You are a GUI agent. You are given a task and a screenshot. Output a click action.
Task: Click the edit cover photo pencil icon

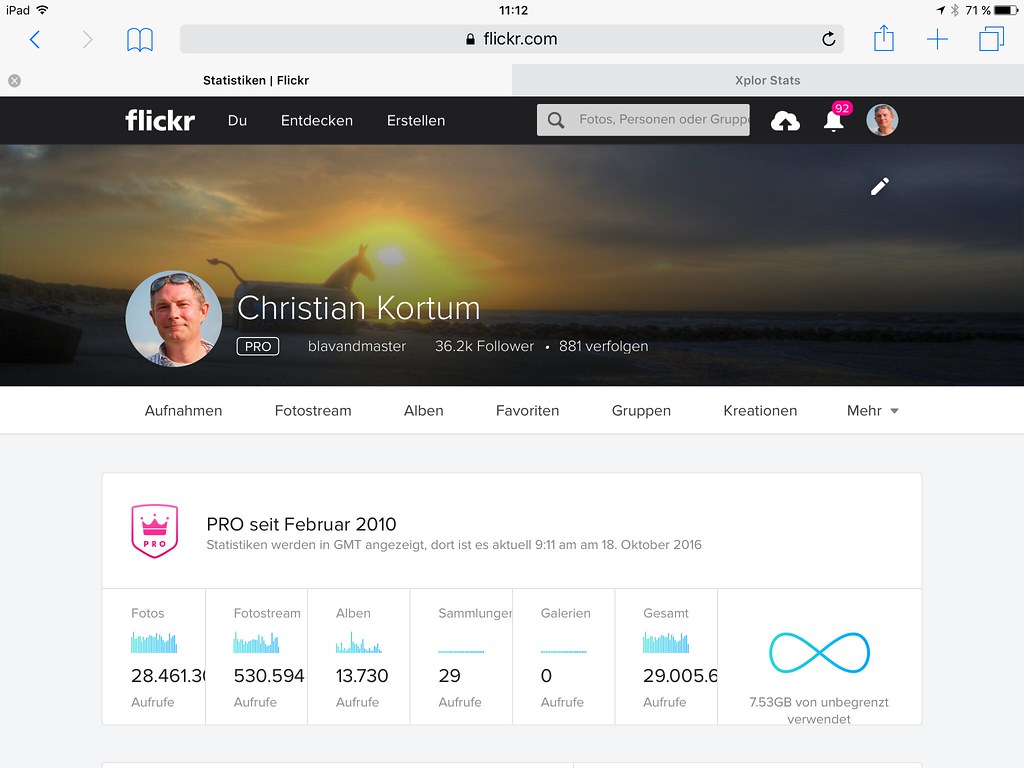coord(880,187)
